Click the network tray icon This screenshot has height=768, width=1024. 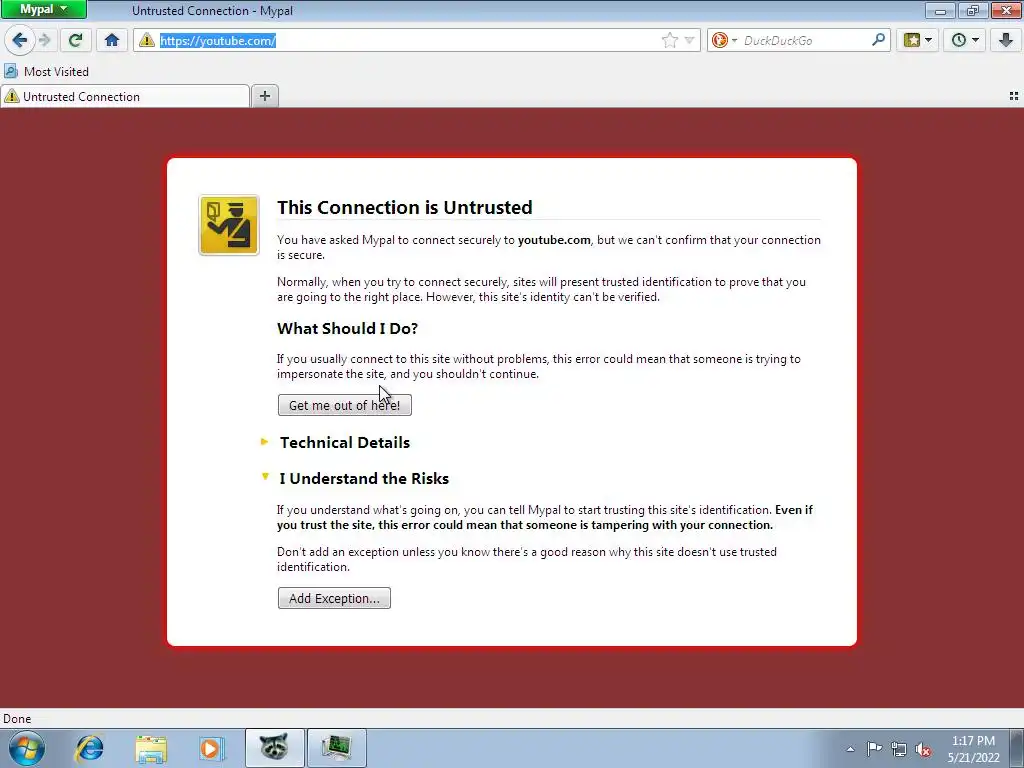tap(899, 749)
